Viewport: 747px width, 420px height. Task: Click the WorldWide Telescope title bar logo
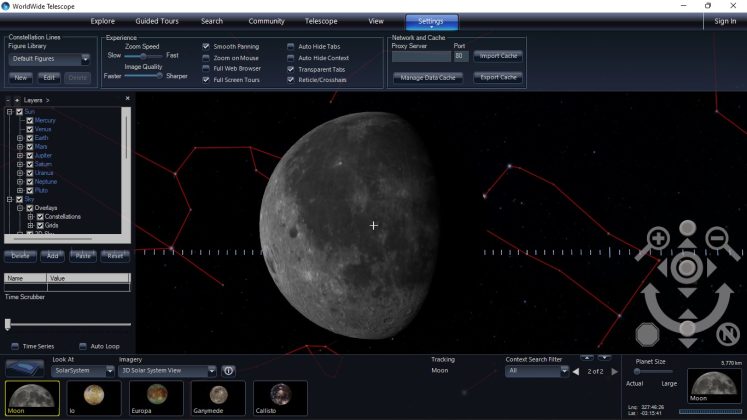point(6,6)
